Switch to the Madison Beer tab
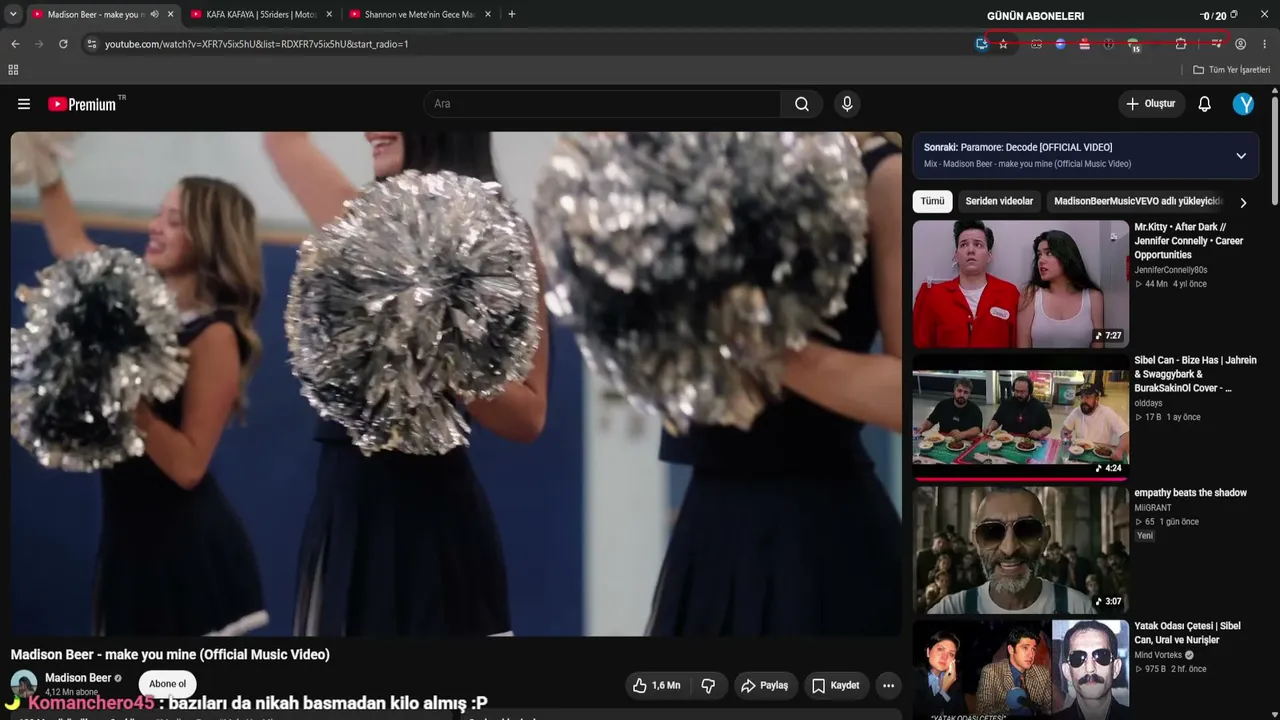Screen dimensions: 1280x720 [96, 14]
